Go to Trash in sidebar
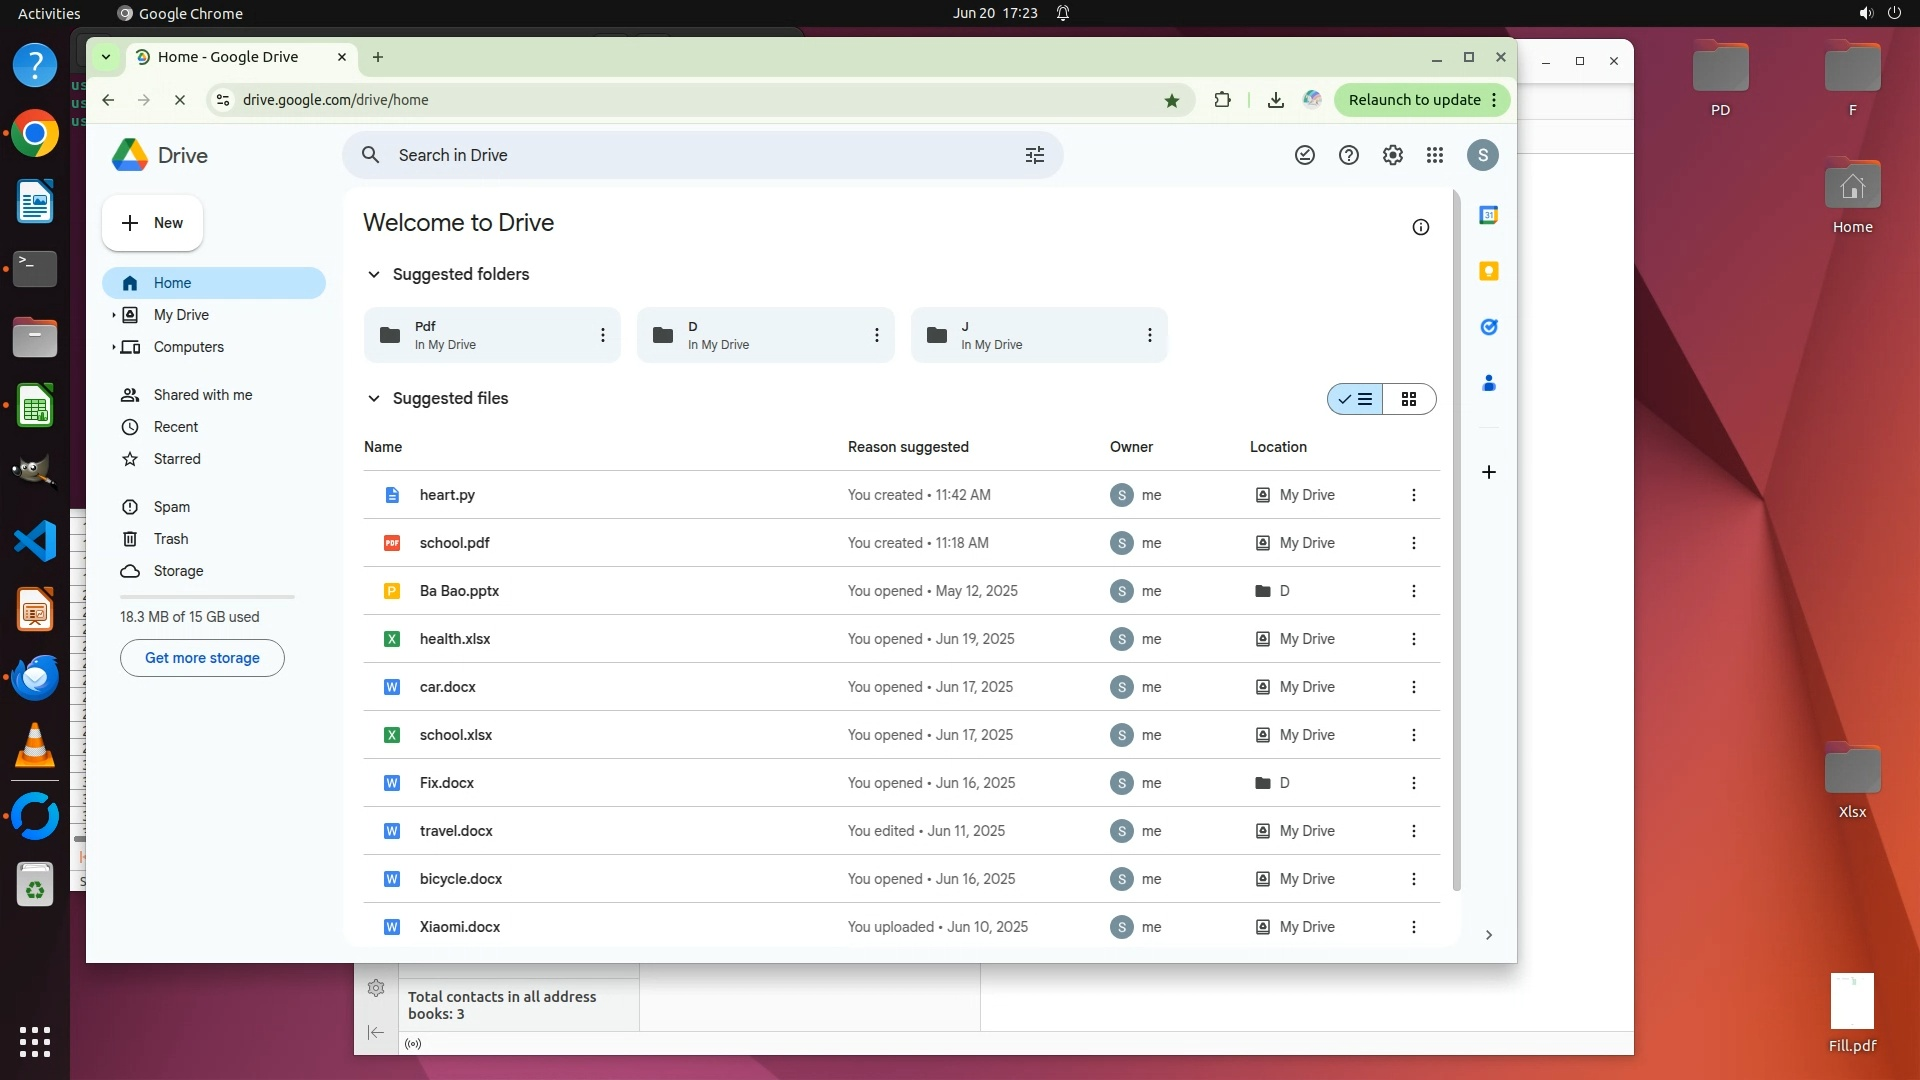Viewport: 1920px width, 1080px height. 170,539
